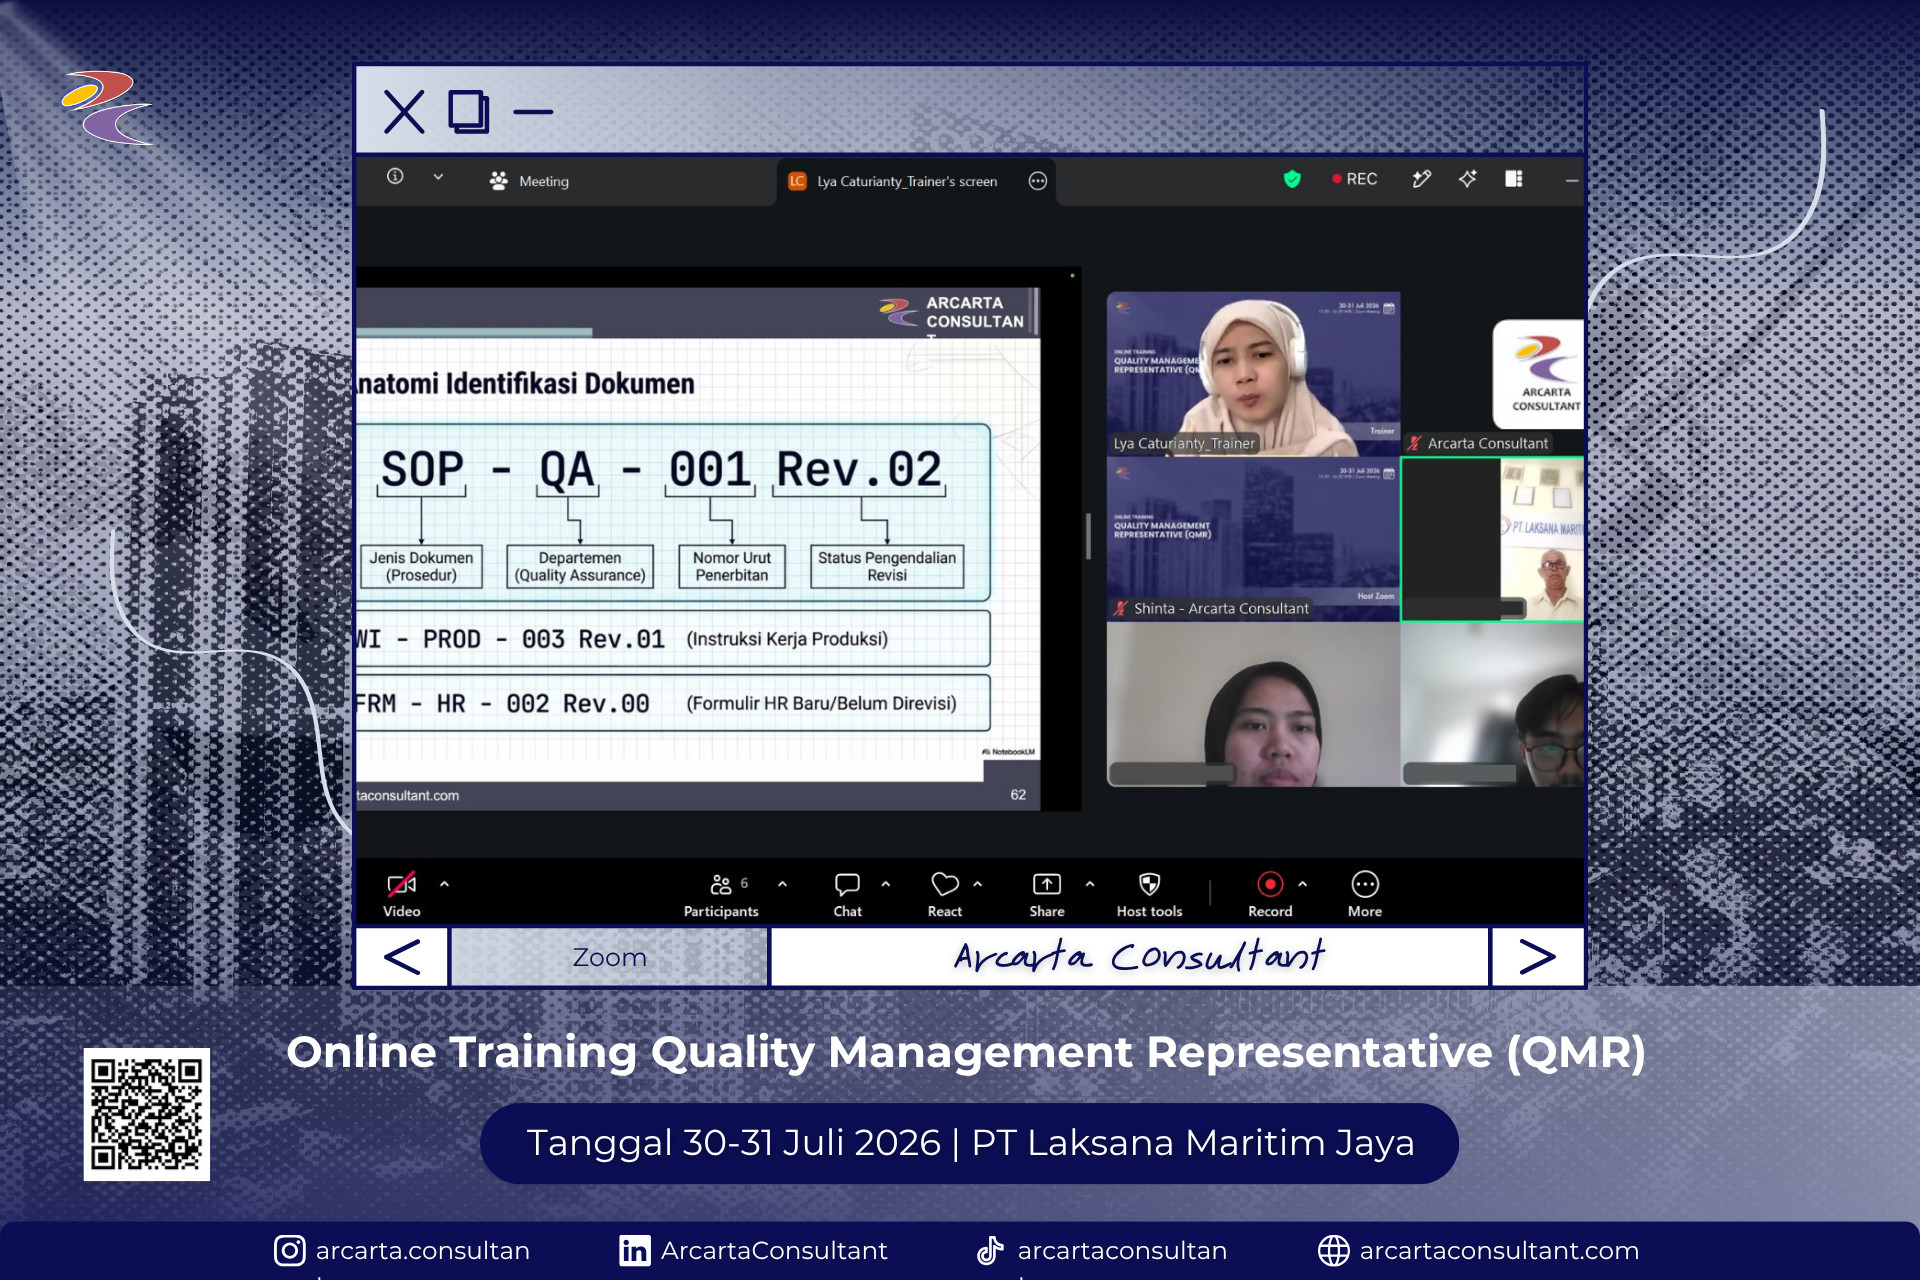Expand the Video options caret

tap(444, 884)
